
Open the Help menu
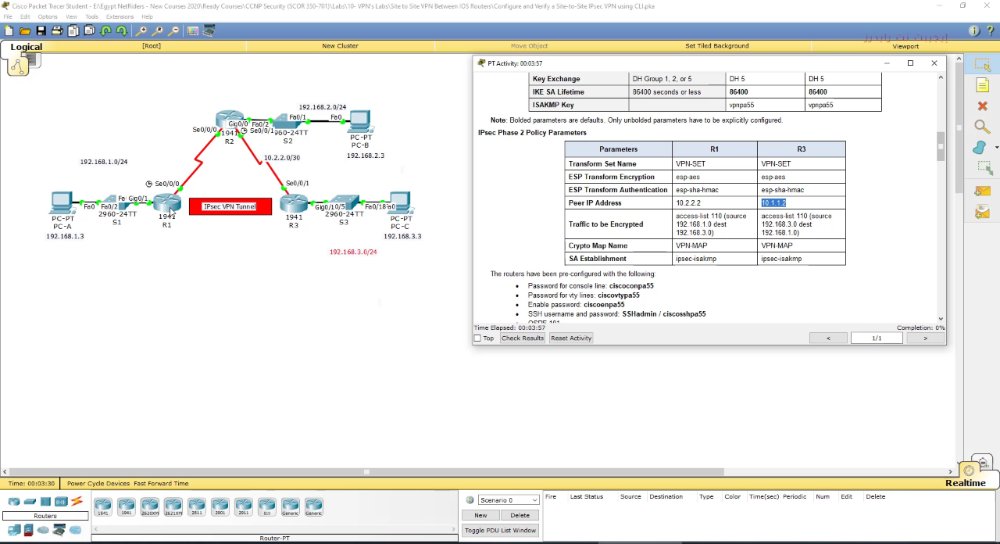tap(147, 17)
